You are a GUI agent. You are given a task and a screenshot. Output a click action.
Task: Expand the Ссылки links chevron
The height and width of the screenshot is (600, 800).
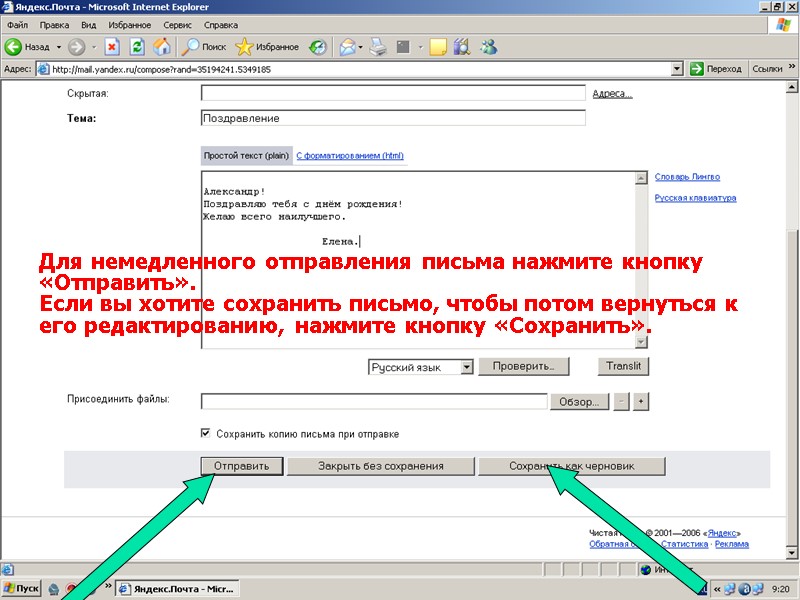pyautogui.click(x=792, y=66)
